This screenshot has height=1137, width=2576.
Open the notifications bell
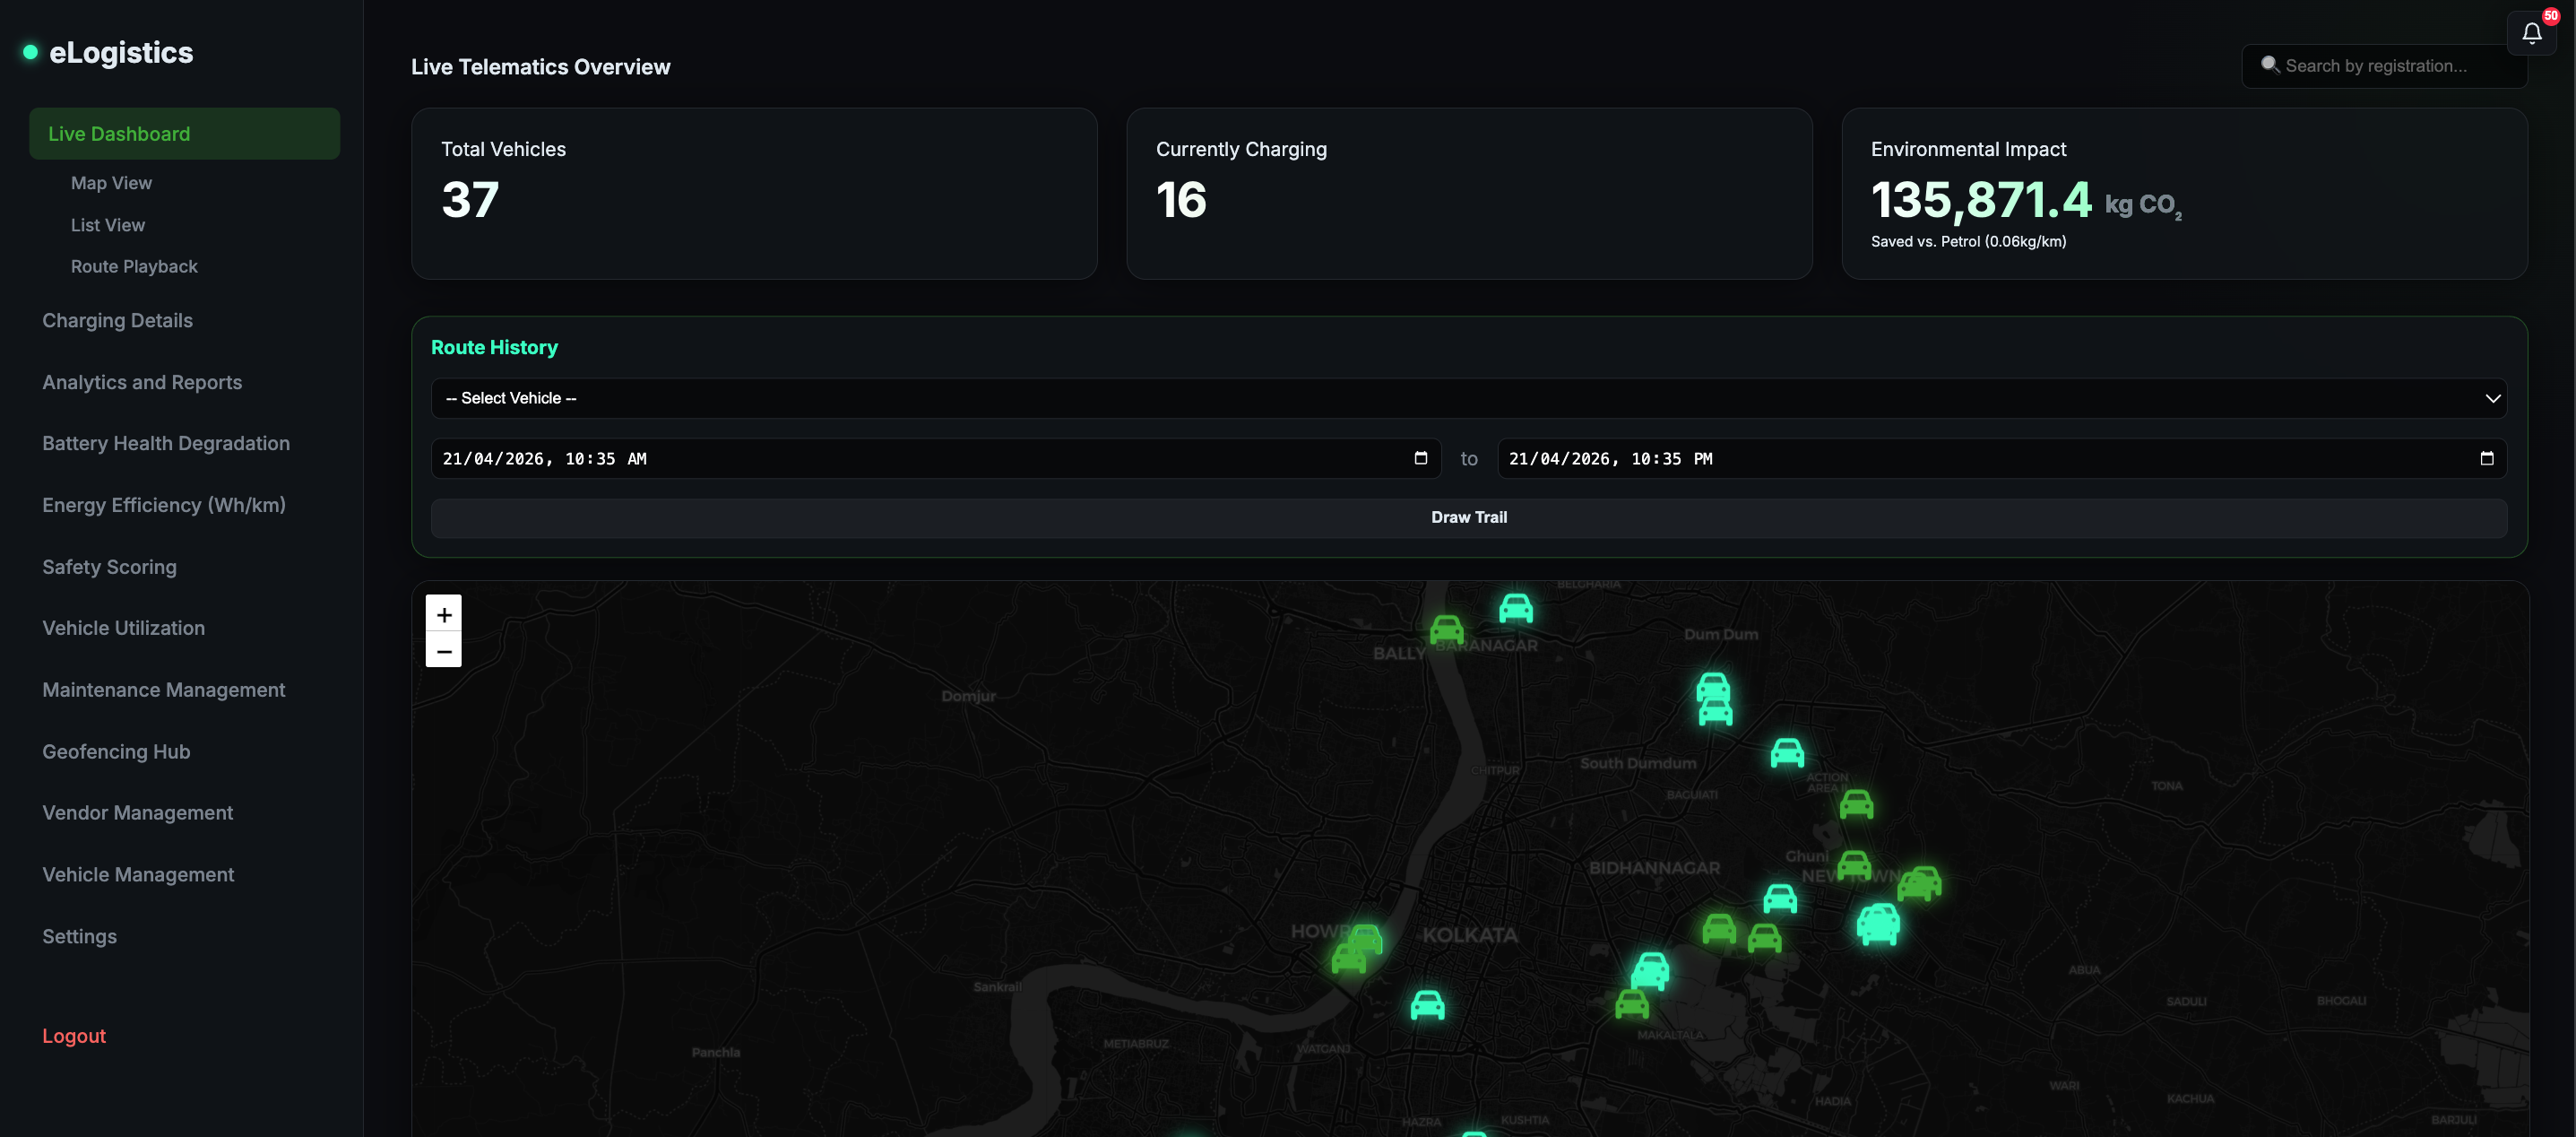(2532, 34)
